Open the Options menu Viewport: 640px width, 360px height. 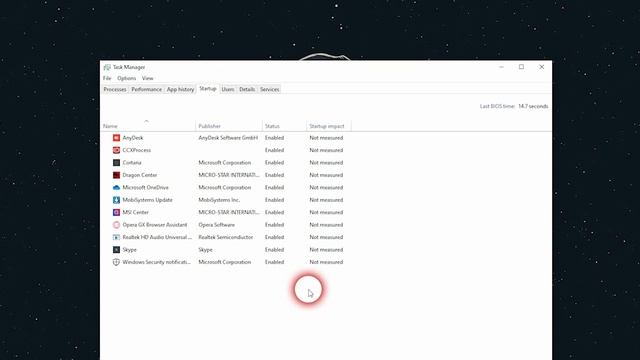[127, 78]
